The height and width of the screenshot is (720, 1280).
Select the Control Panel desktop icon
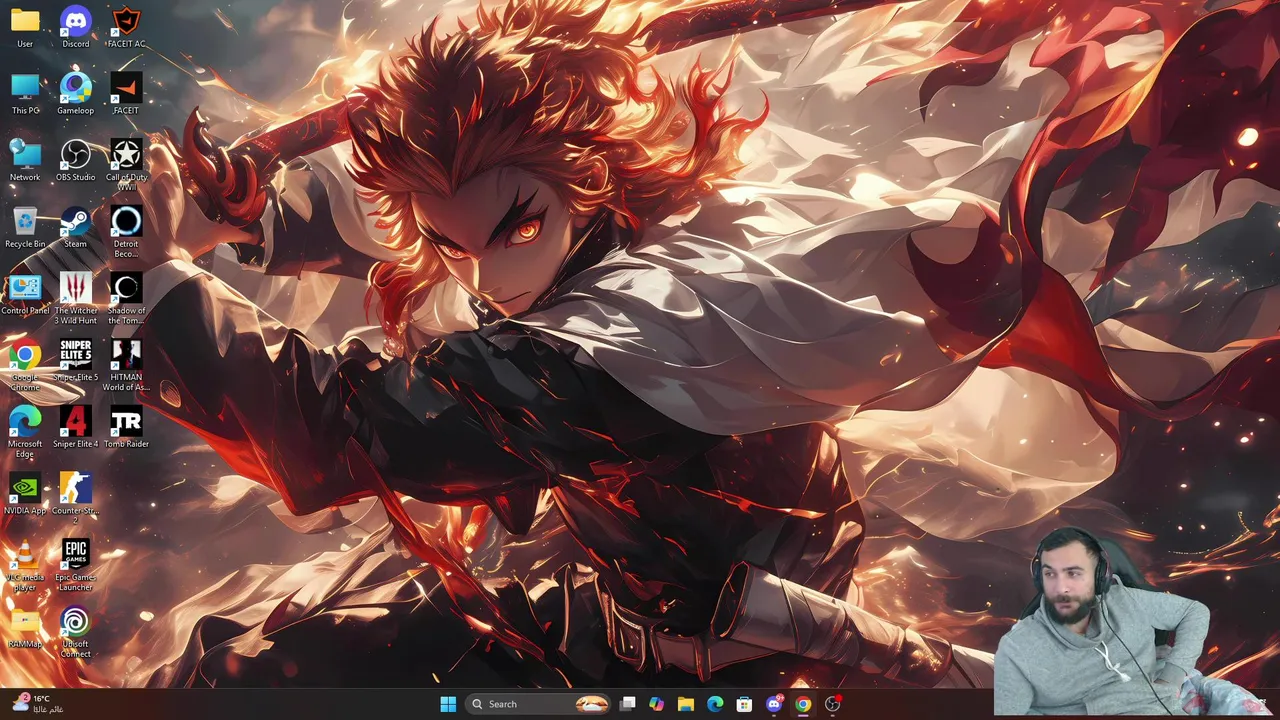click(25, 294)
